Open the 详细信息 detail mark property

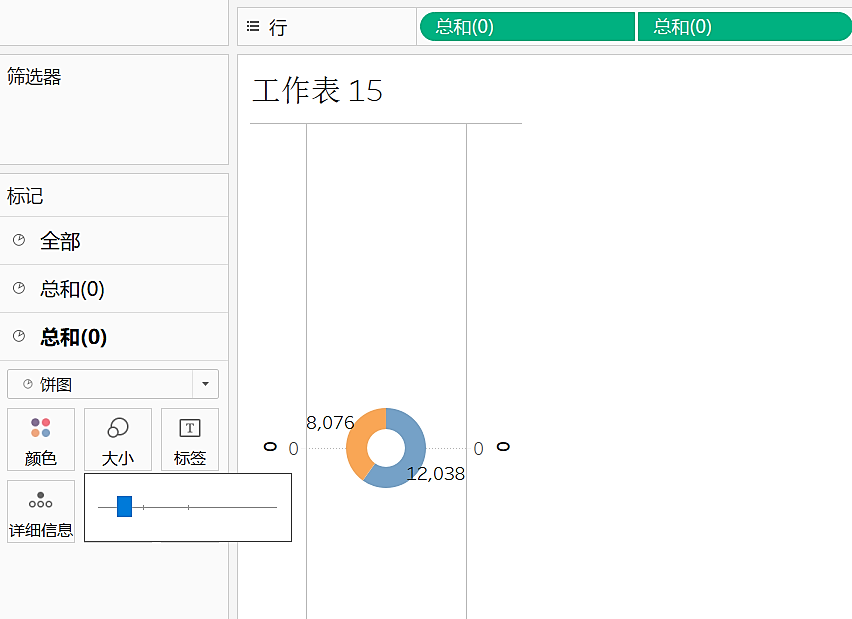[41, 511]
